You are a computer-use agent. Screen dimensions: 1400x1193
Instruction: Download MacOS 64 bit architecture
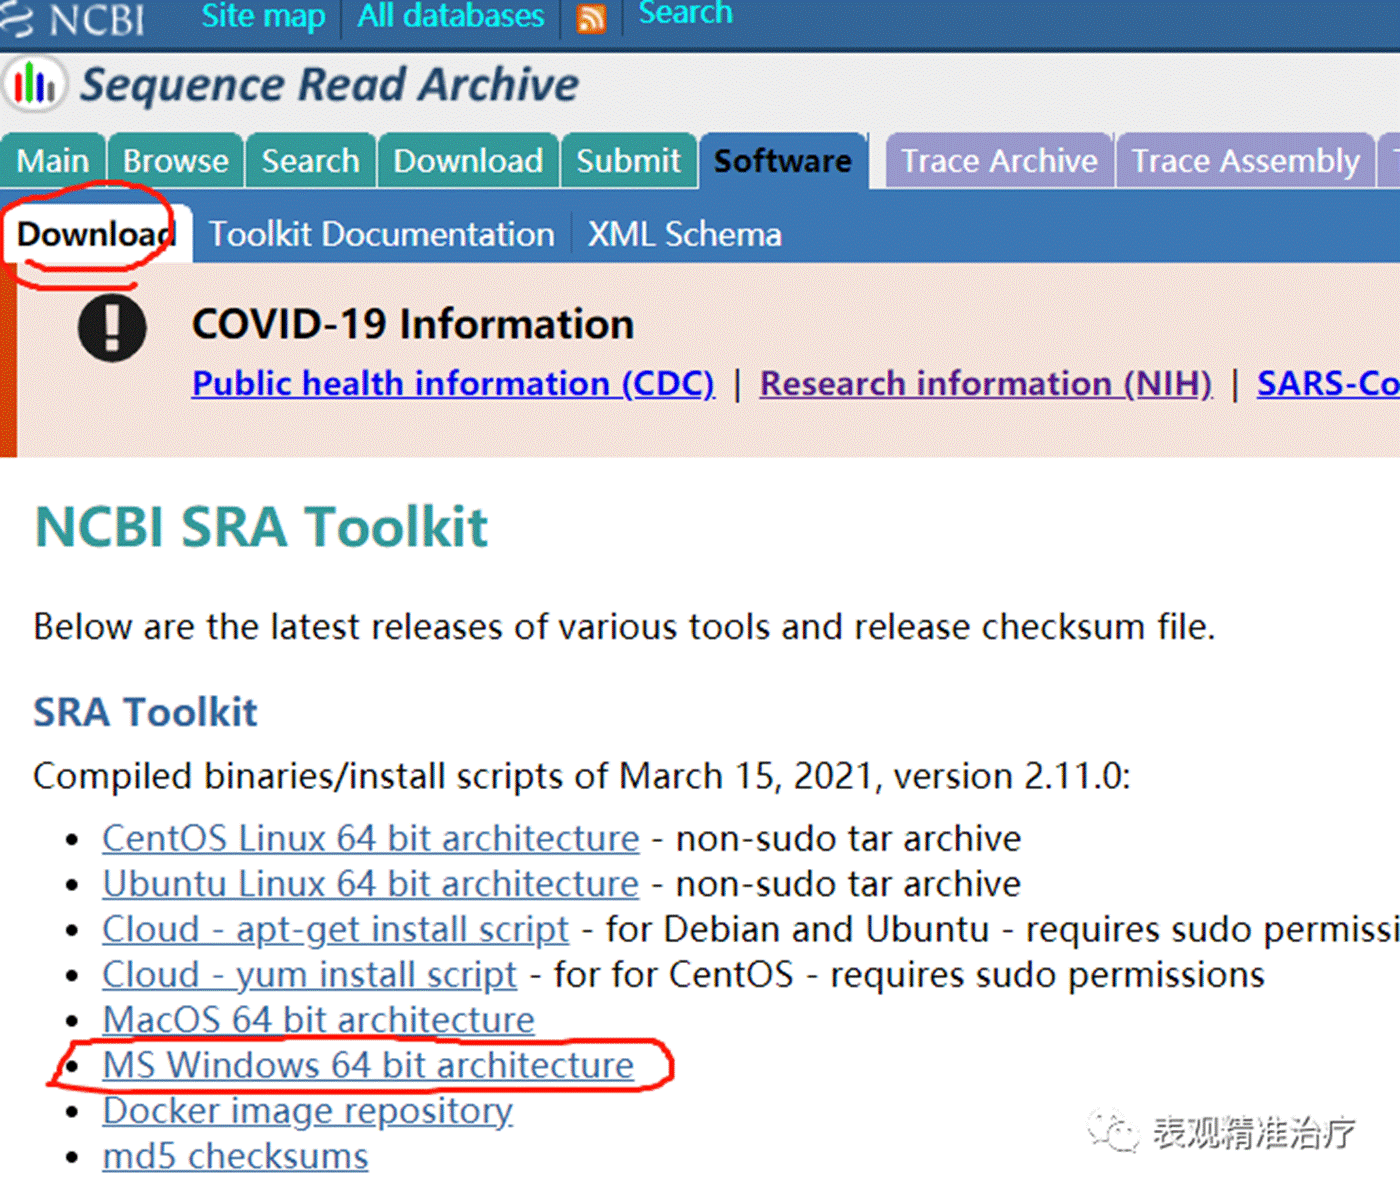click(x=318, y=1020)
